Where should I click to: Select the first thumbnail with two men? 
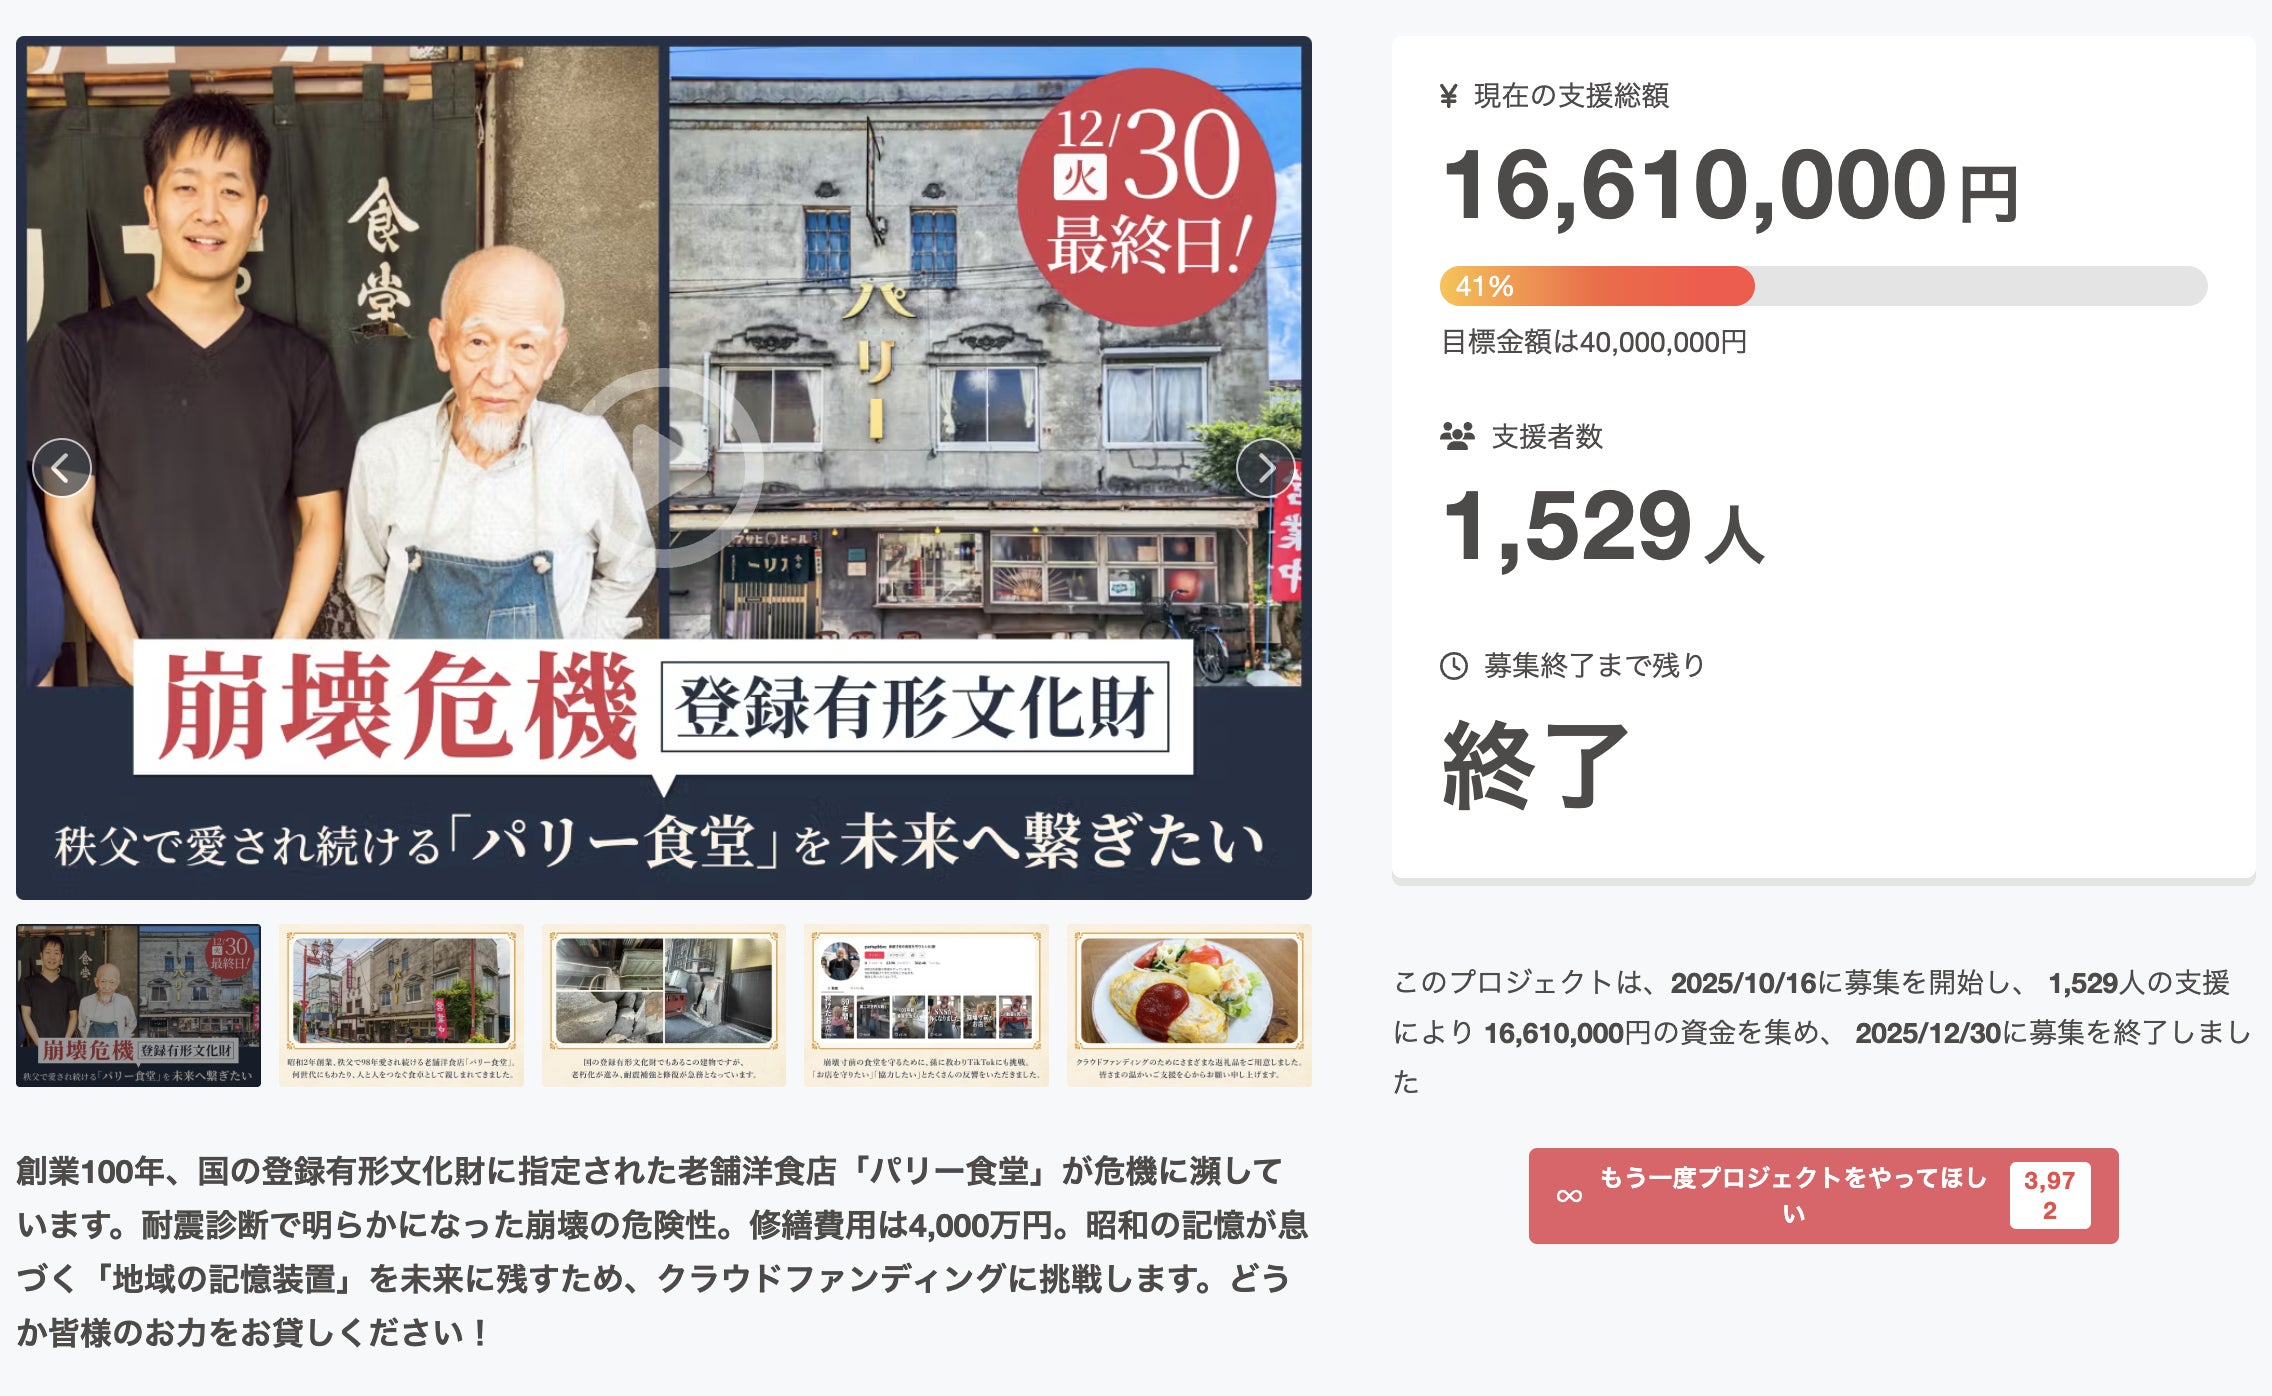click(x=138, y=1005)
